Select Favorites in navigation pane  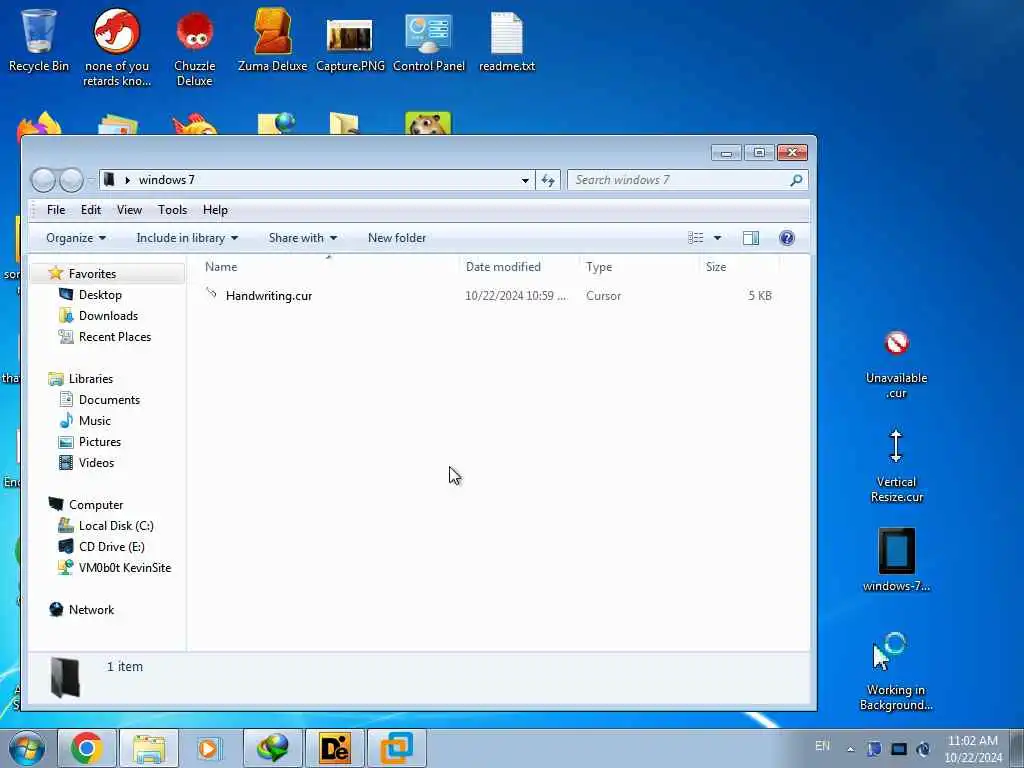tap(92, 274)
